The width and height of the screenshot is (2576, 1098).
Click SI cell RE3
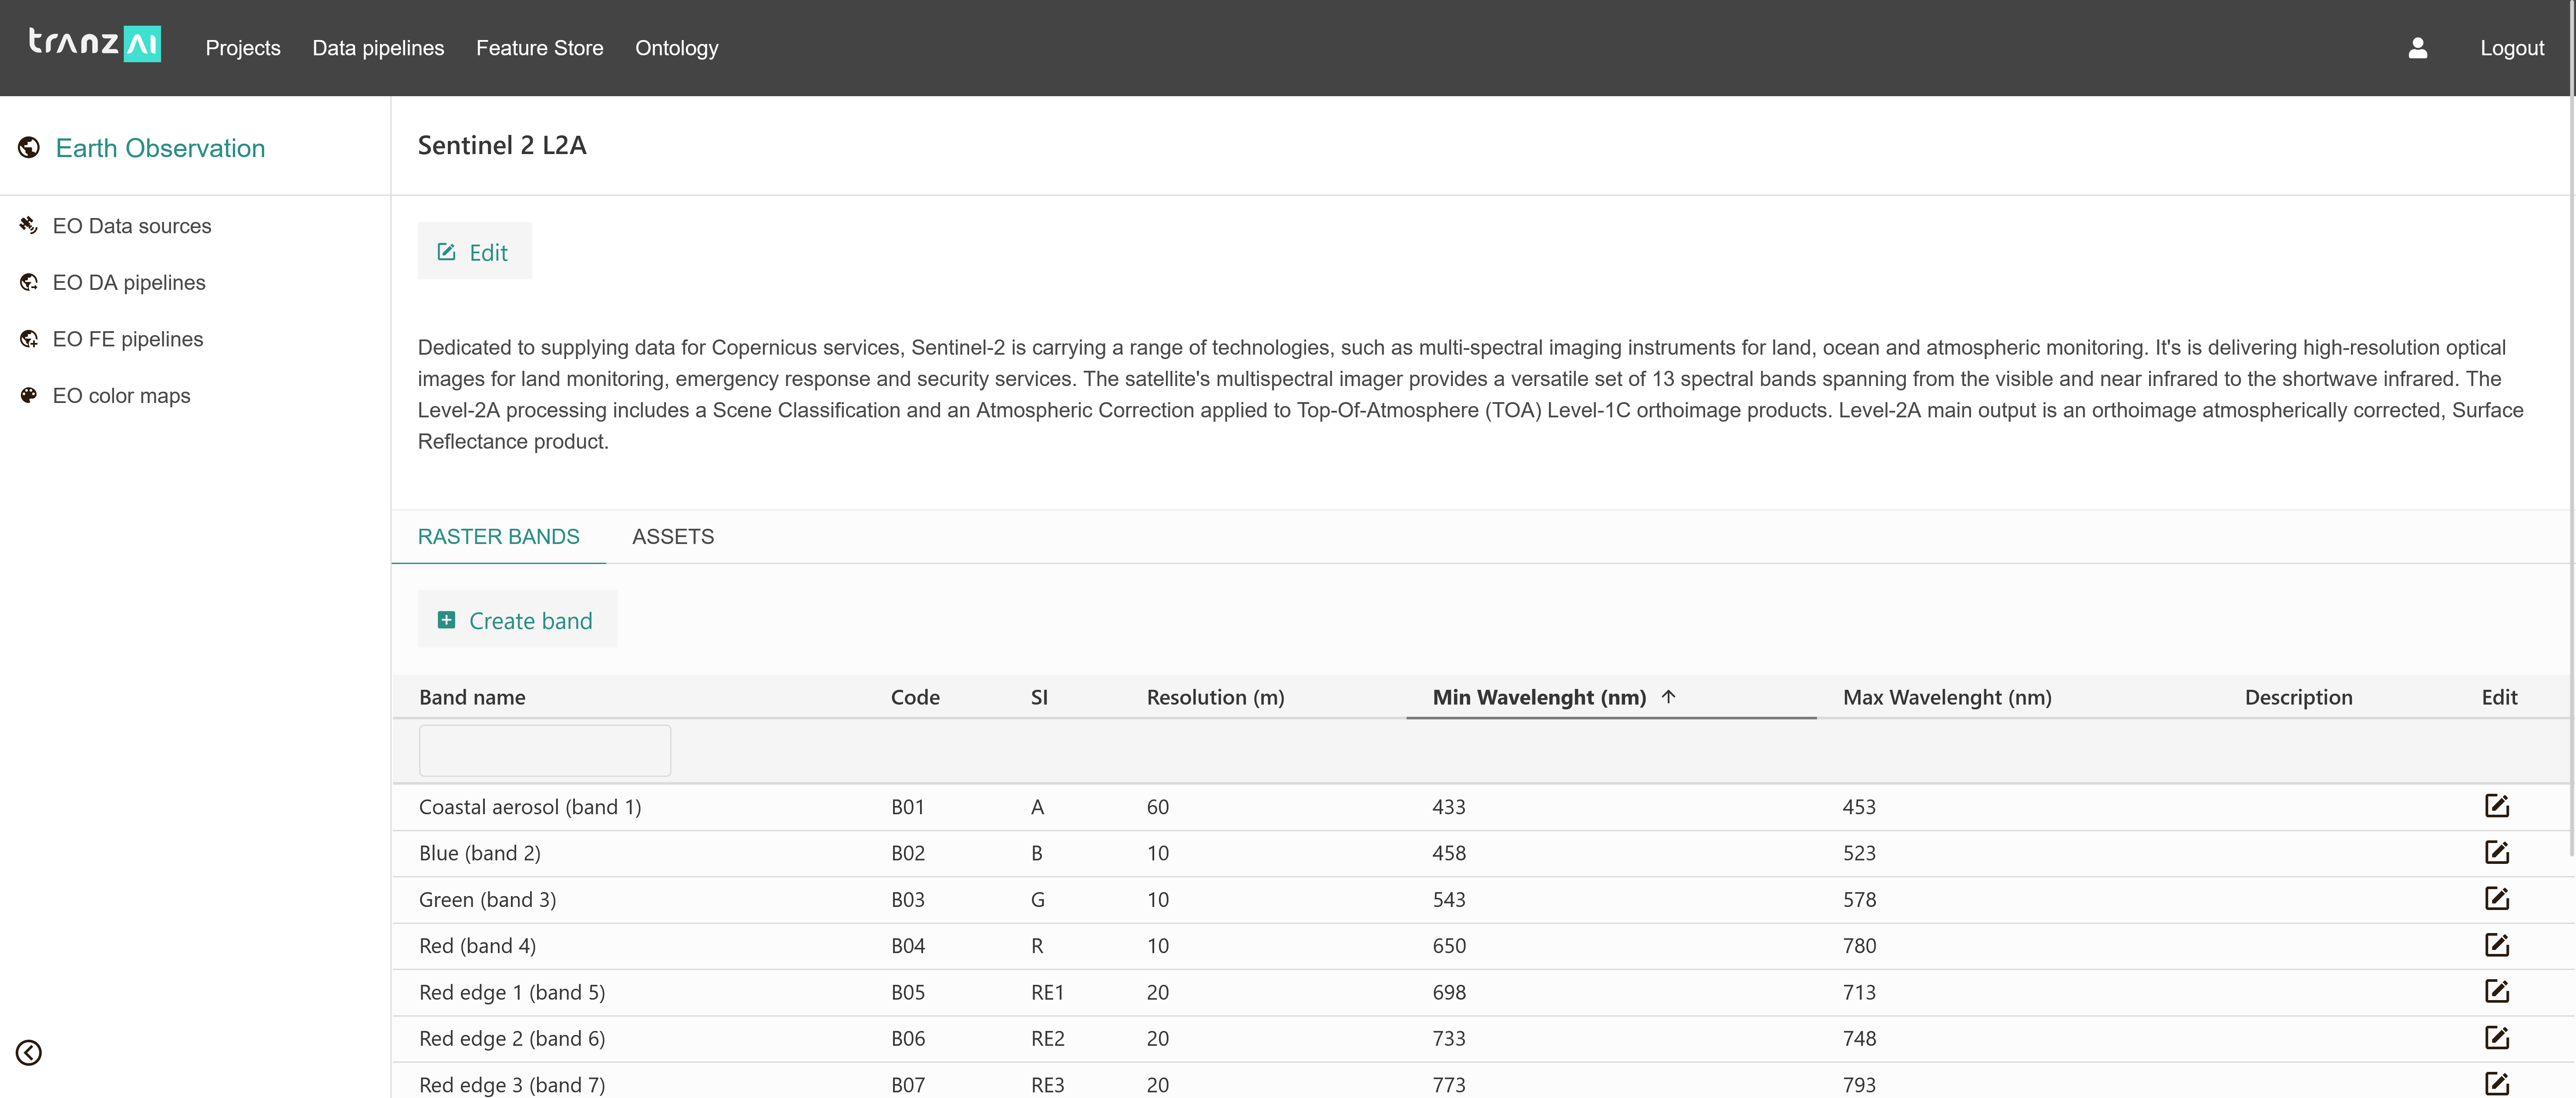(1047, 1085)
